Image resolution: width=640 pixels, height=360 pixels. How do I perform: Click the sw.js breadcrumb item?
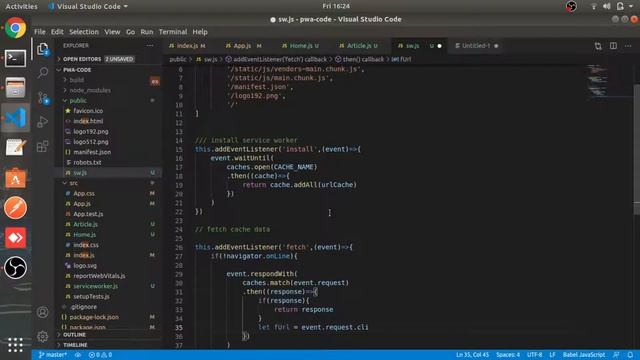pyautogui.click(x=207, y=60)
